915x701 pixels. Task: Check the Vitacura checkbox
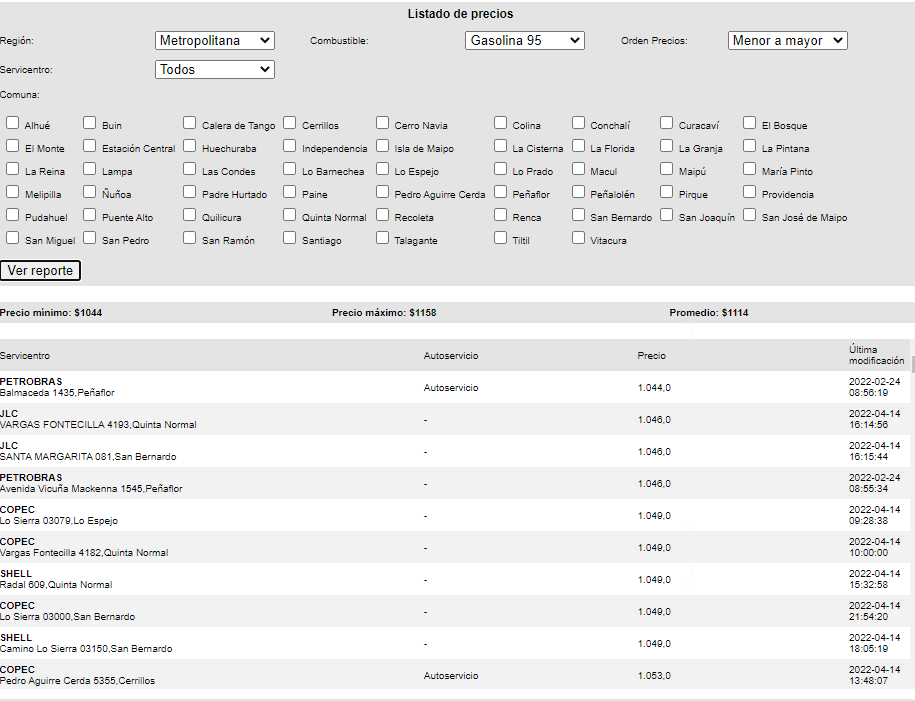coord(579,238)
